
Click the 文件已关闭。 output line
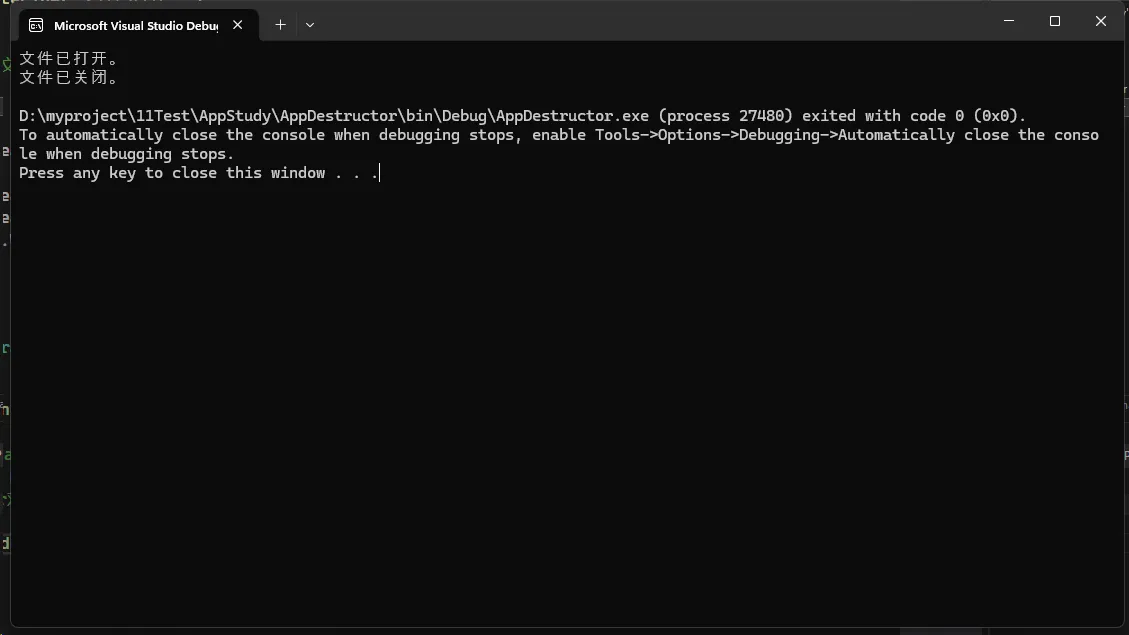pyautogui.click(x=68, y=77)
